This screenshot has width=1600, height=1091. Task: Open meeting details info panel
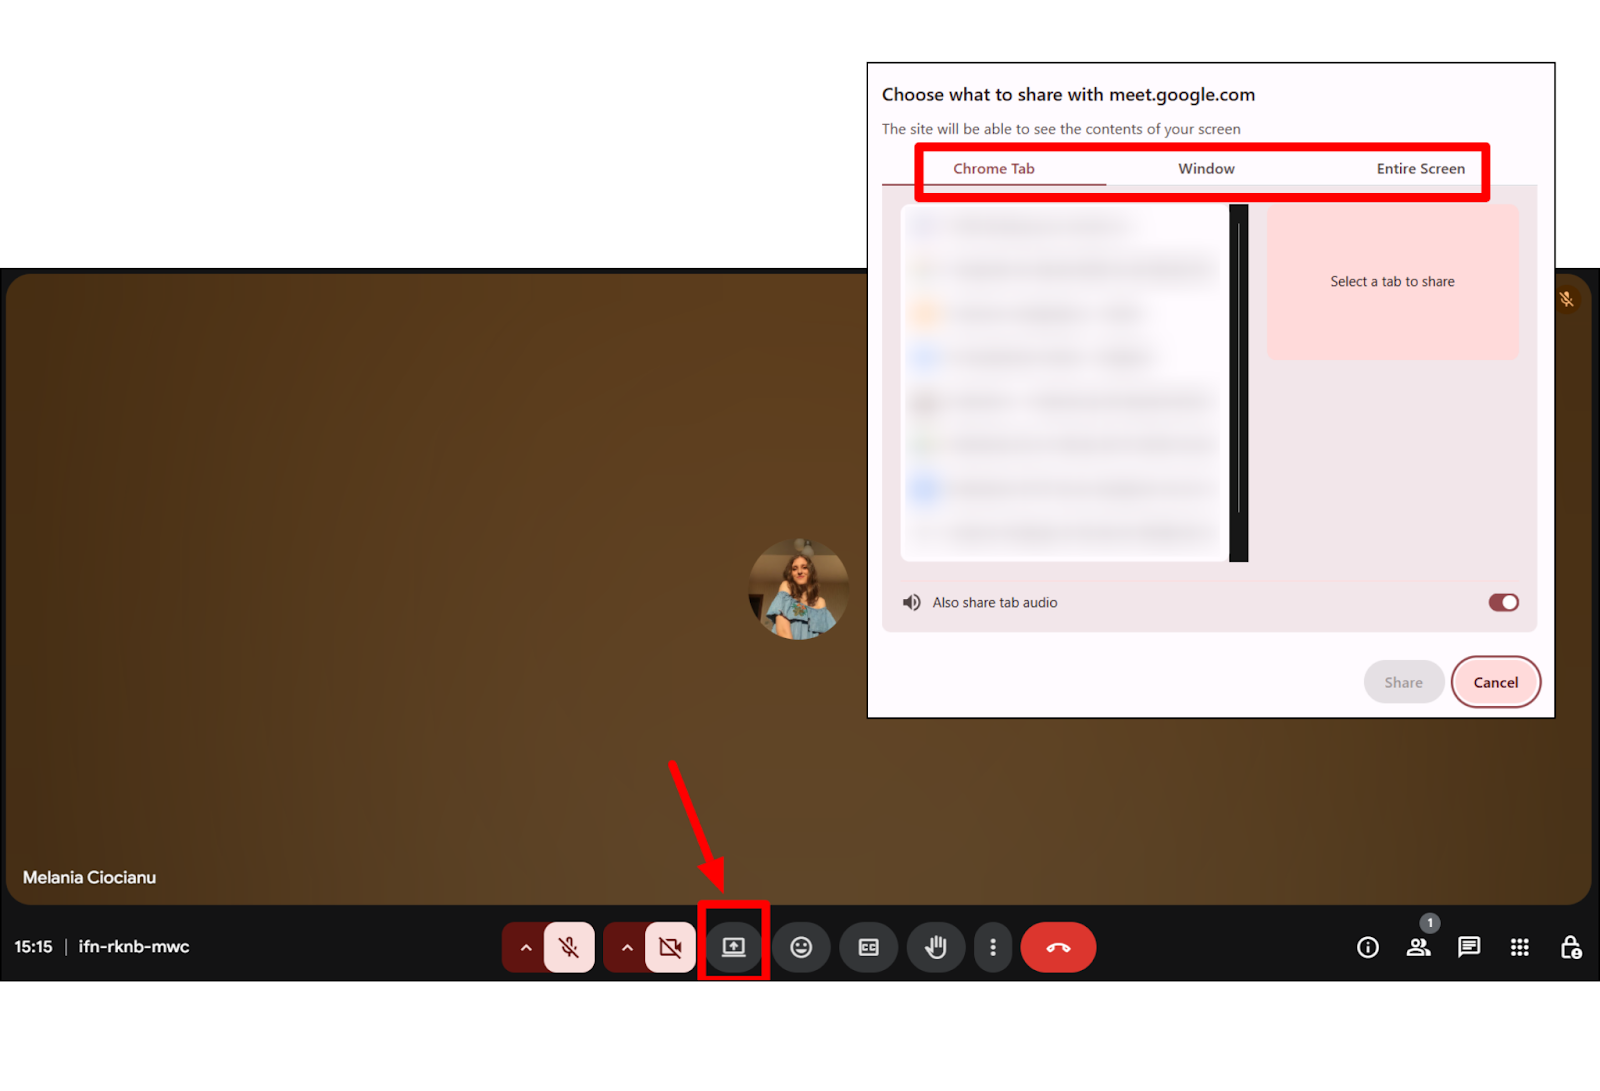[1367, 947]
